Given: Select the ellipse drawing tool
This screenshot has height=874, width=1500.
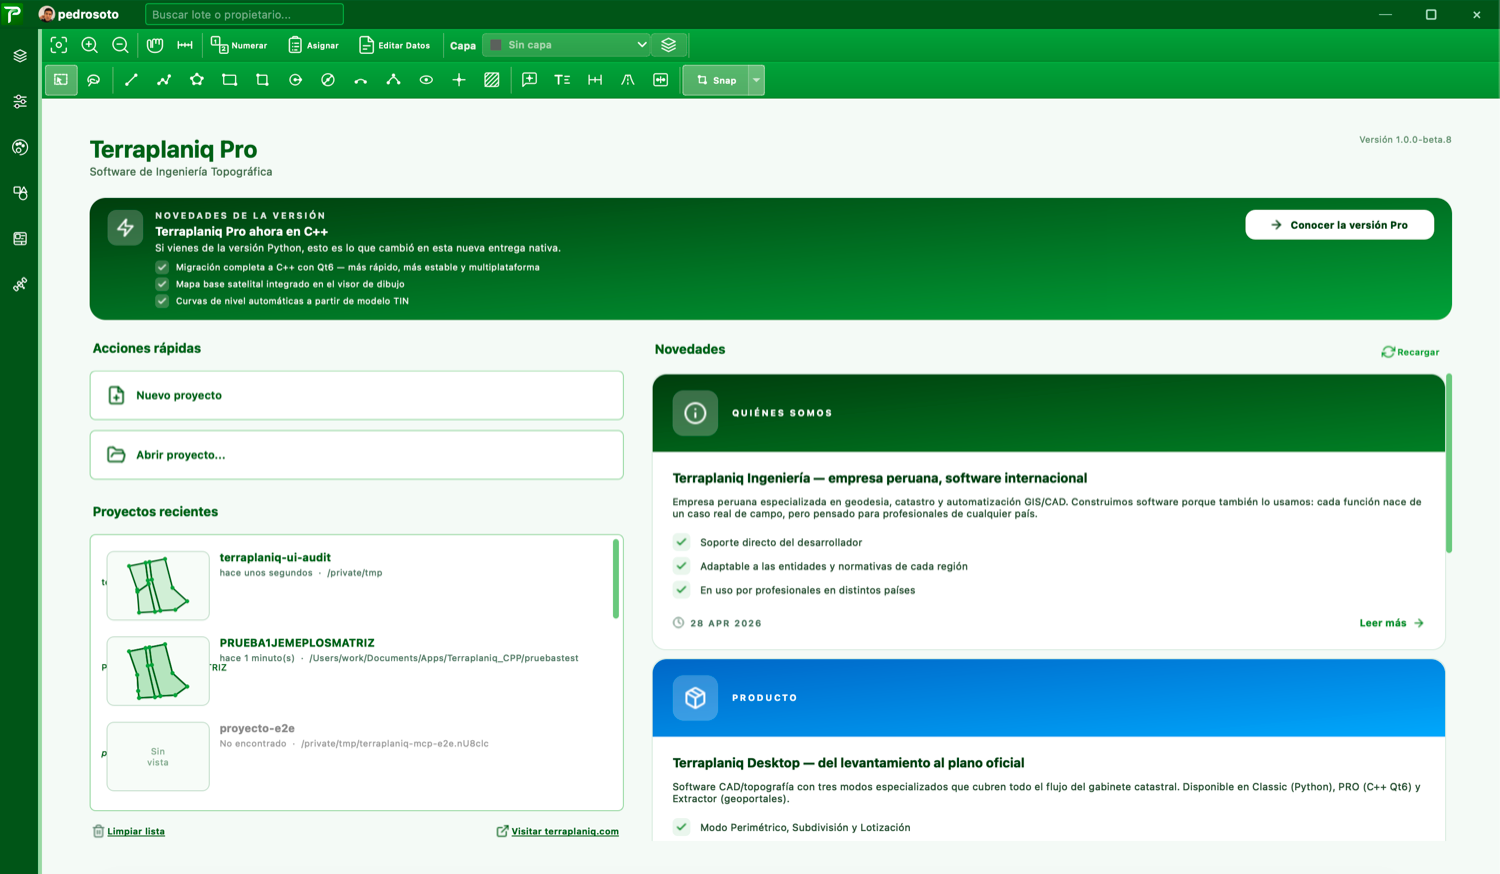Looking at the screenshot, I should point(426,80).
